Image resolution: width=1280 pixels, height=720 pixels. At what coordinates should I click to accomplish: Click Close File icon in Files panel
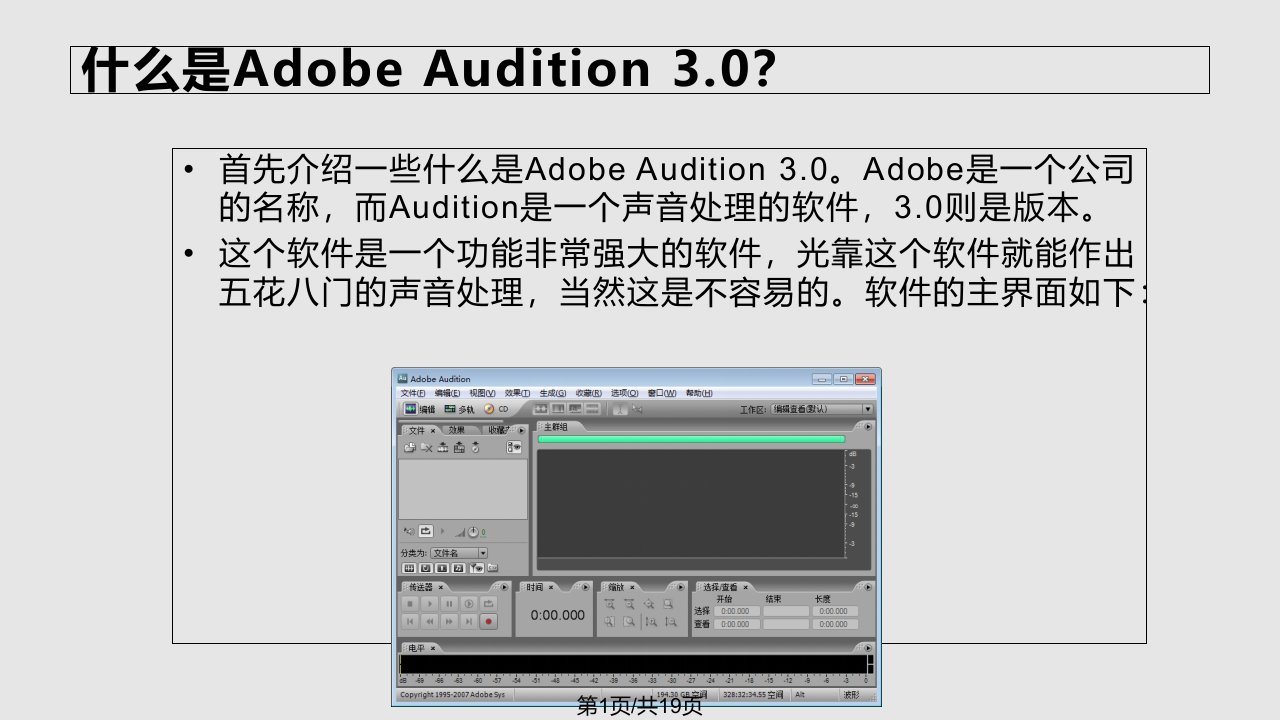(x=426, y=447)
